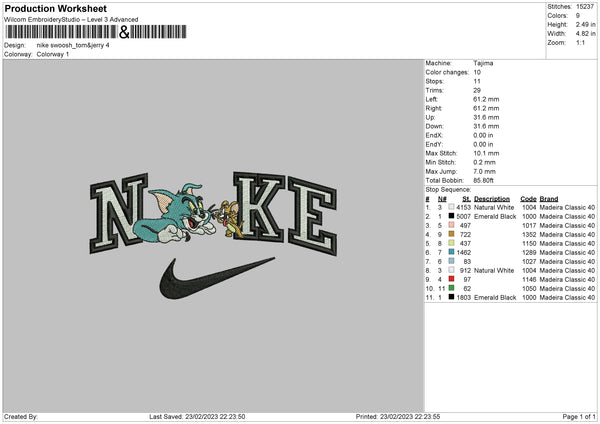Click the white swatch in the 912-stitch row
The width and height of the screenshot is (600, 424).
[x=451, y=270]
